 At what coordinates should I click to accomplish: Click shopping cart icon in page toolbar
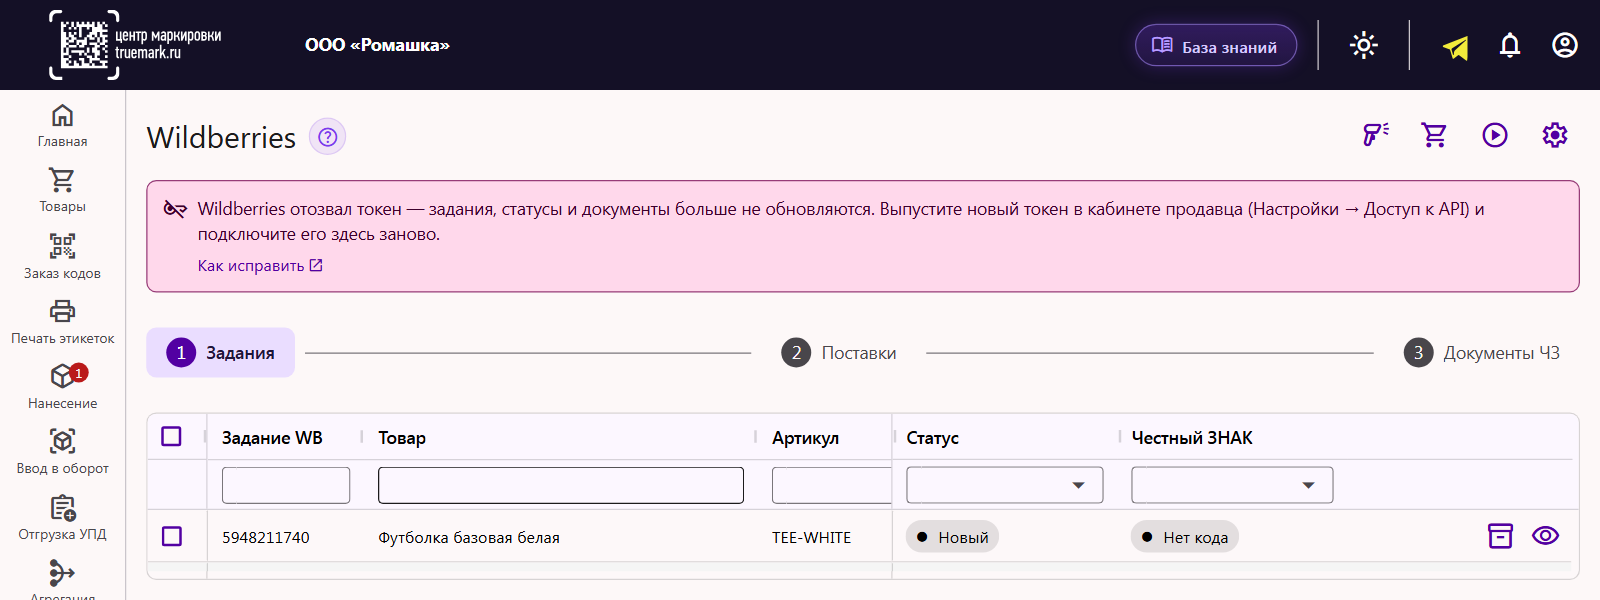[x=1435, y=135]
